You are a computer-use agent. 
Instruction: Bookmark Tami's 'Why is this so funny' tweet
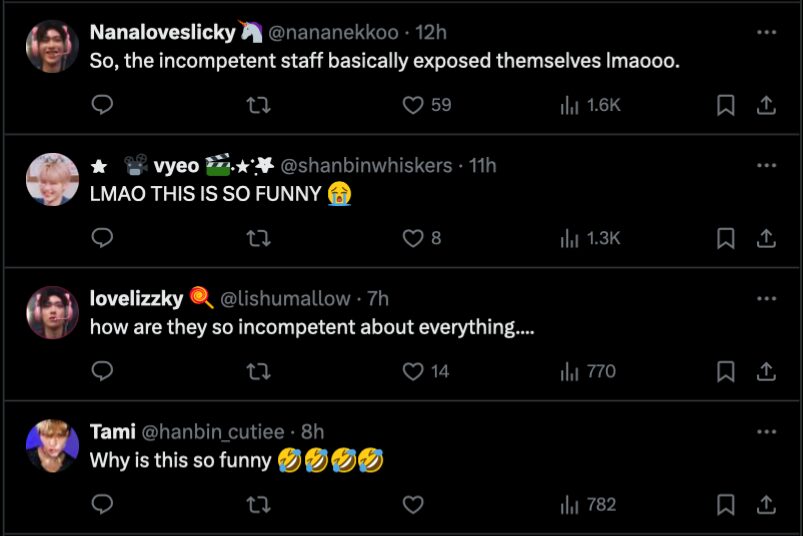[x=726, y=504]
